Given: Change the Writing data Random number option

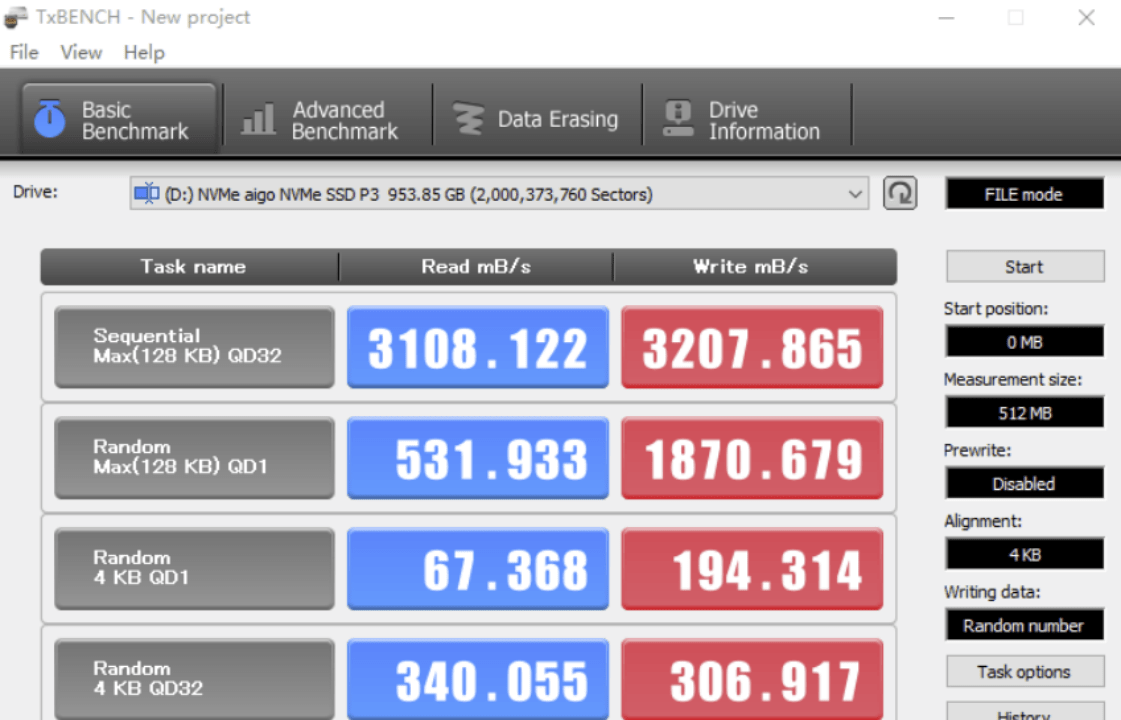Looking at the screenshot, I should click(x=1024, y=625).
